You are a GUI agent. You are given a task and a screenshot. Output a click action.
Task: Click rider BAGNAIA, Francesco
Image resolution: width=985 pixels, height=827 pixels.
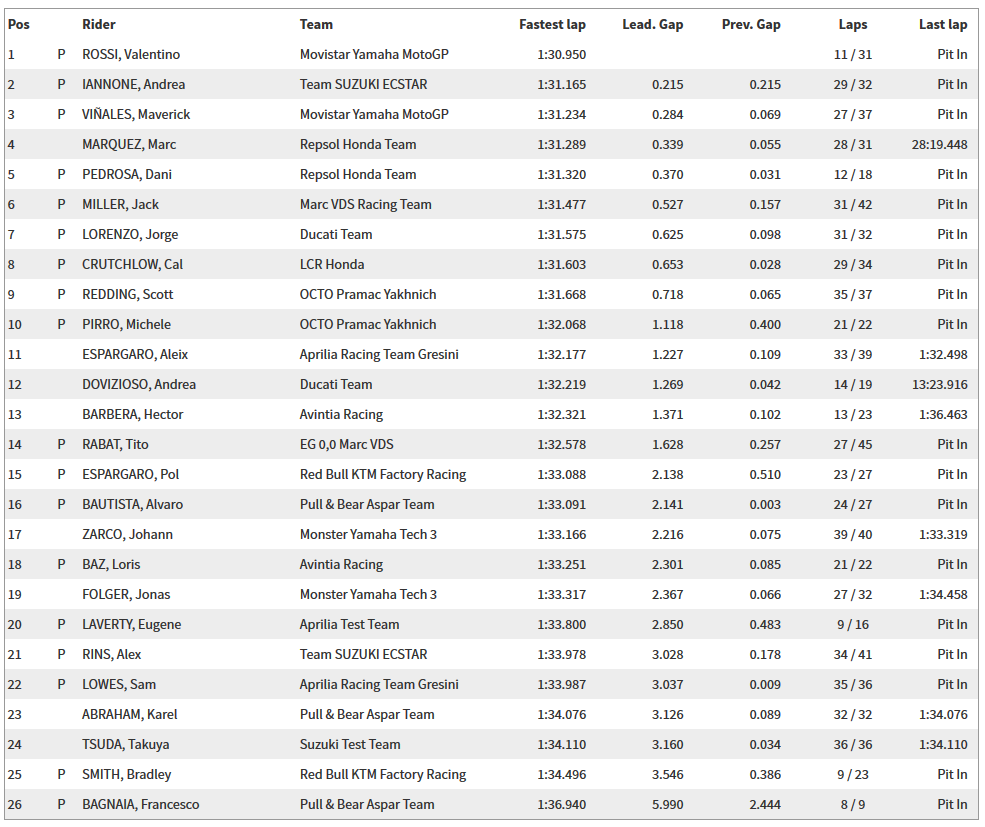pos(140,804)
